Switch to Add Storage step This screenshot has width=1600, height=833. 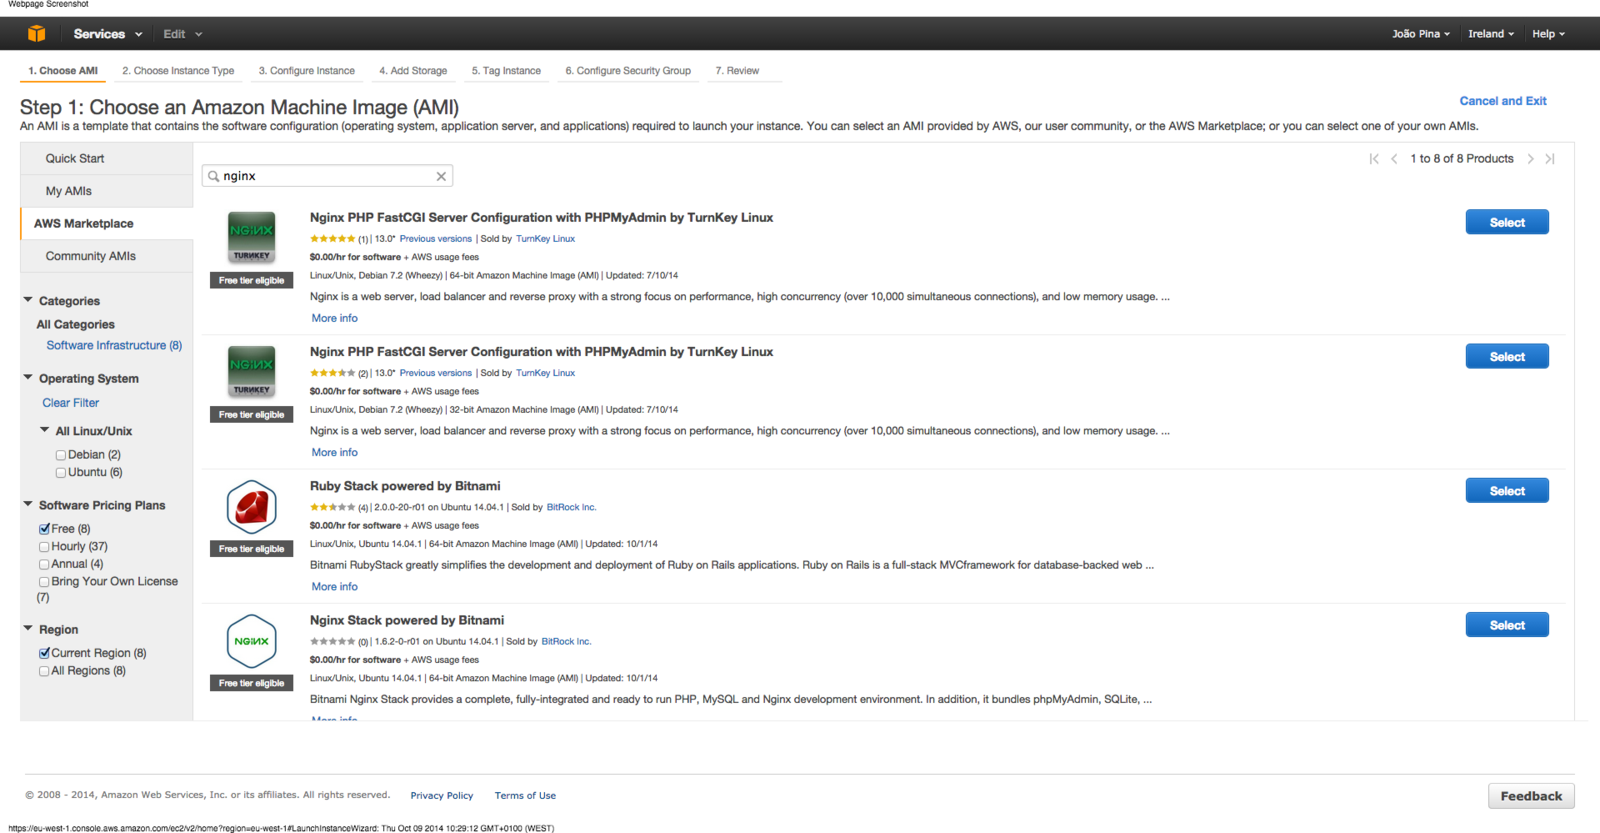(413, 71)
